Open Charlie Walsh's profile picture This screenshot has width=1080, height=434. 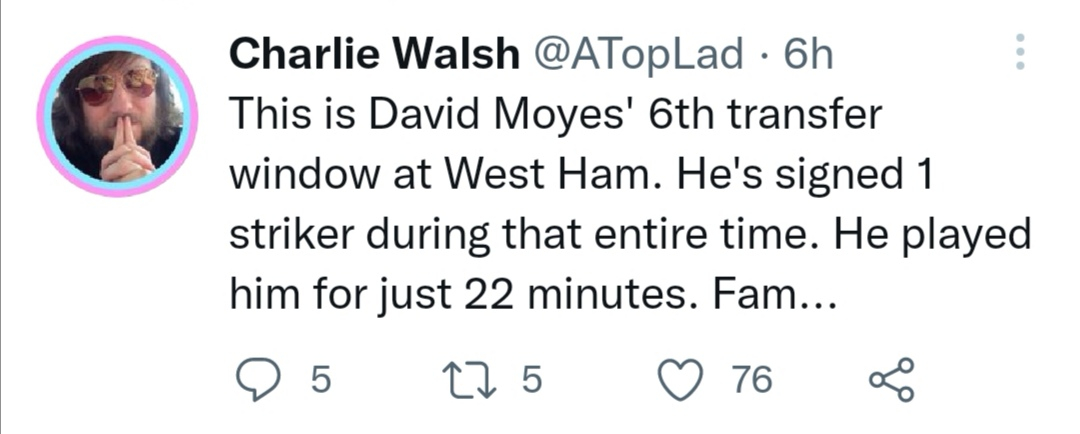[x=117, y=116]
